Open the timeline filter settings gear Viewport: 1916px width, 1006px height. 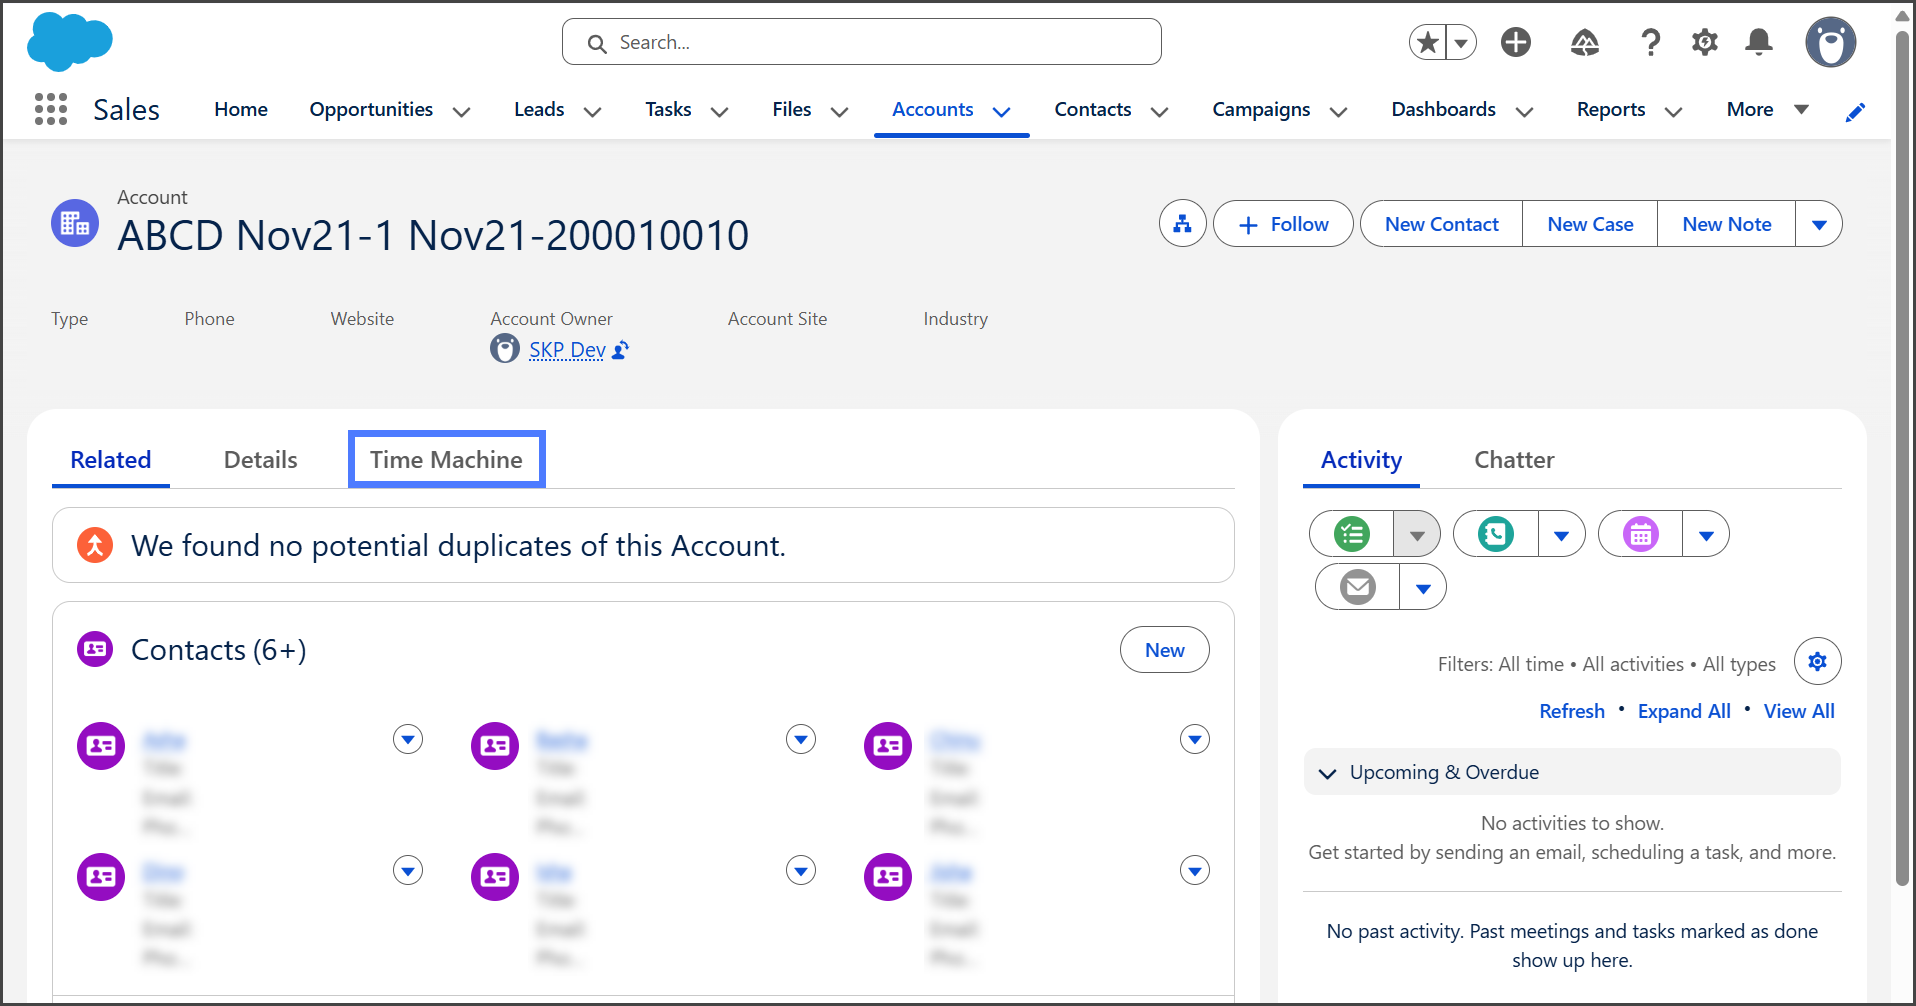click(1817, 662)
